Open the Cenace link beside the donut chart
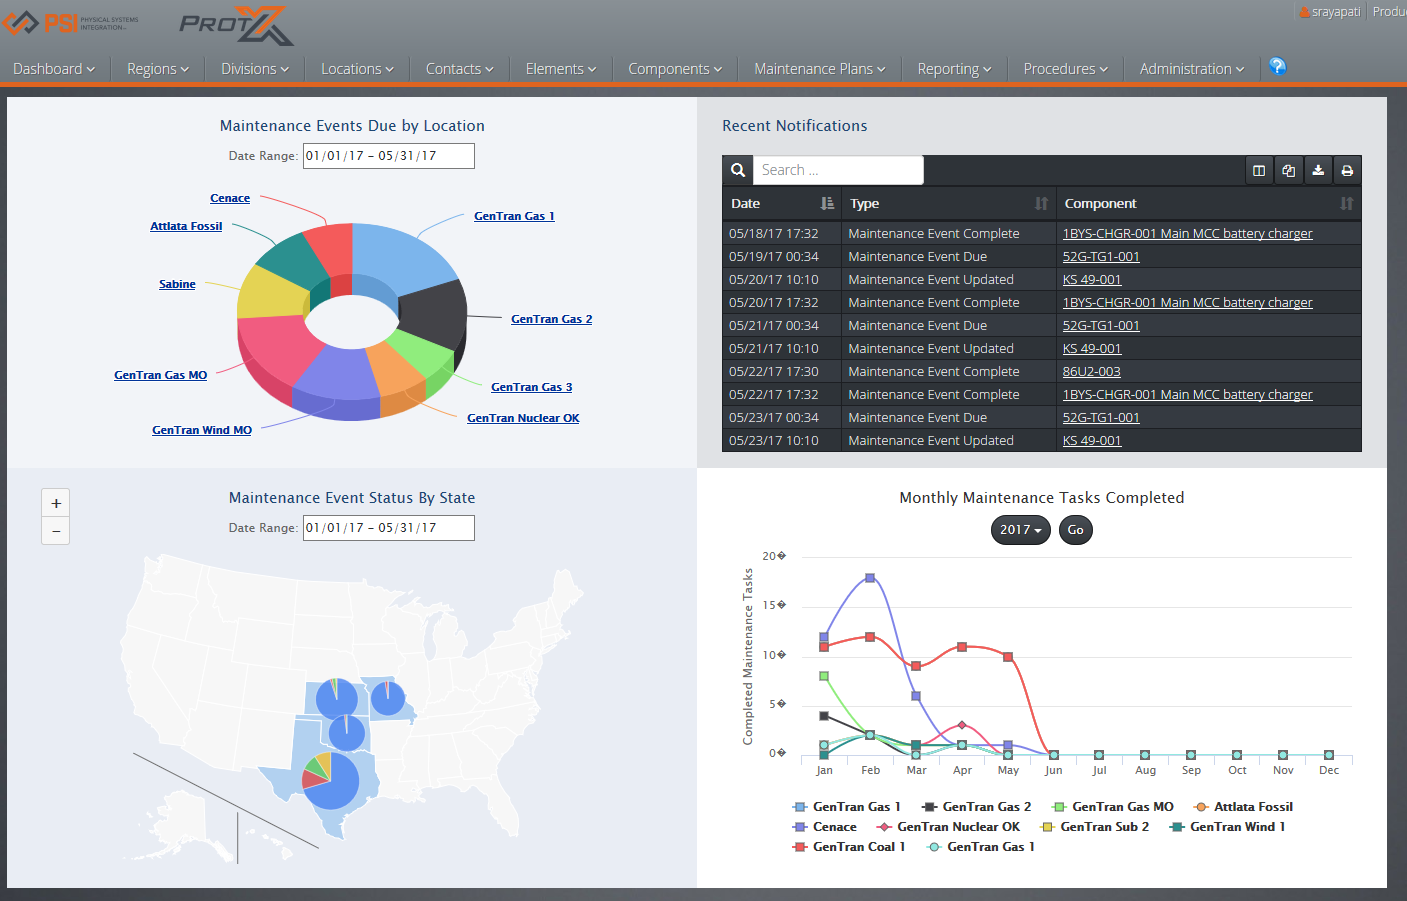This screenshot has width=1407, height=901. (x=230, y=198)
